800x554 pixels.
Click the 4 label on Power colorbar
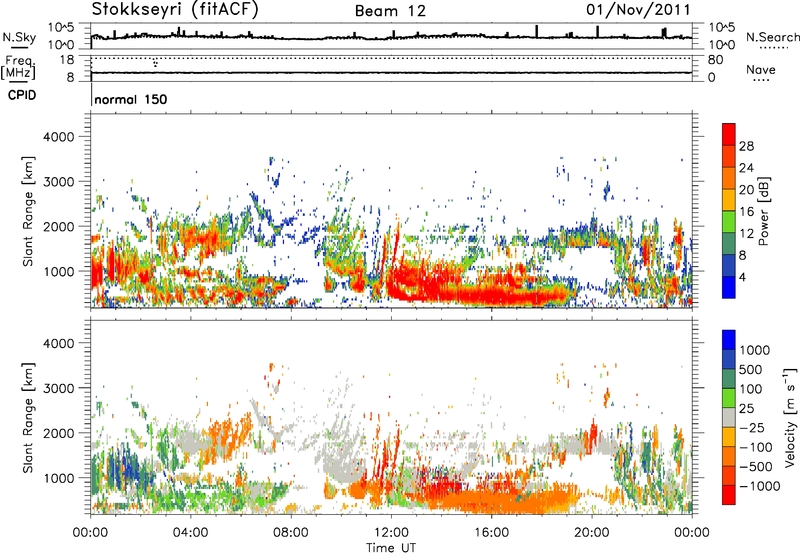pyautogui.click(x=742, y=277)
